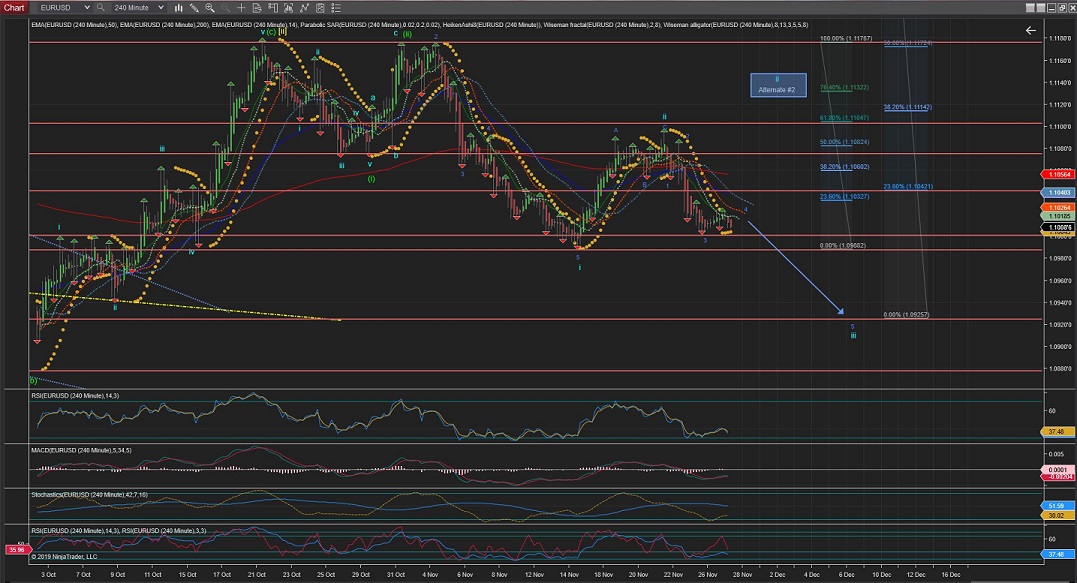Screen dimensions: 1077x583
Task: Select the drawing tools pencil icon
Action: [193, 7]
